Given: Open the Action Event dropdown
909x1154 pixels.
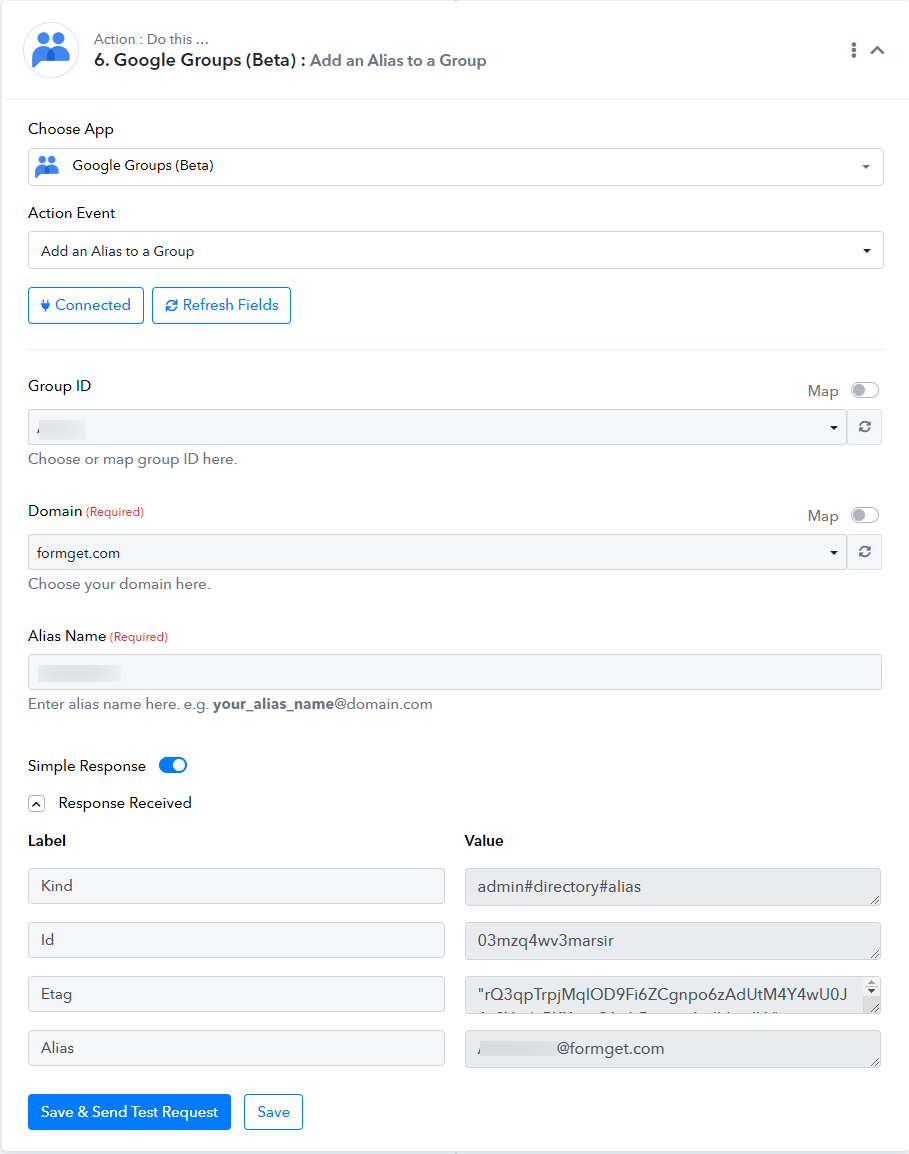Looking at the screenshot, I should pyautogui.click(x=456, y=251).
